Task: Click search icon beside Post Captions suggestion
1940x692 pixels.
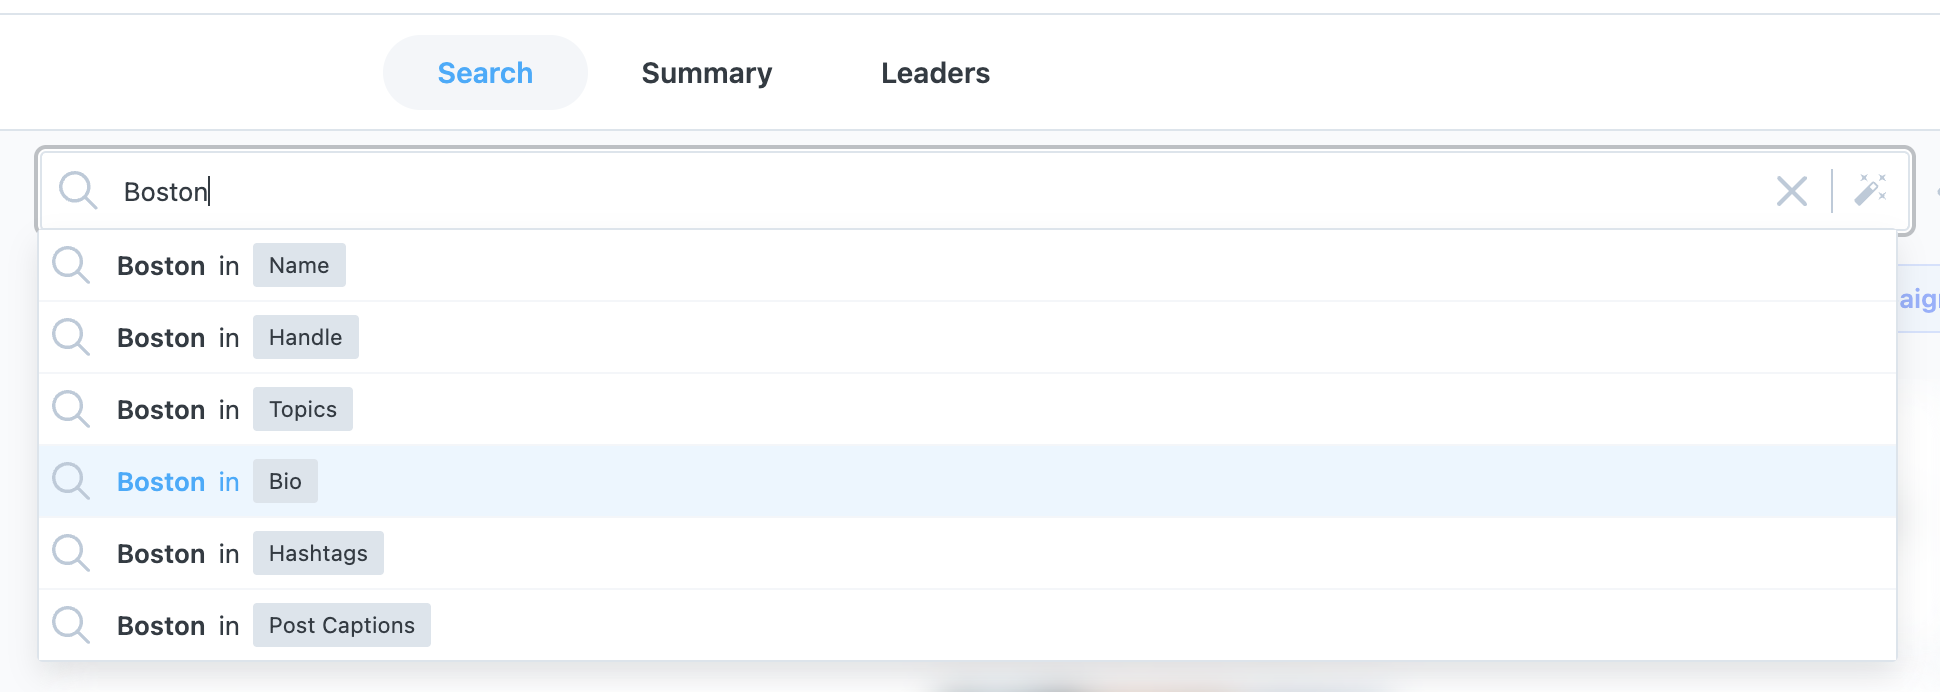Action: pyautogui.click(x=71, y=626)
